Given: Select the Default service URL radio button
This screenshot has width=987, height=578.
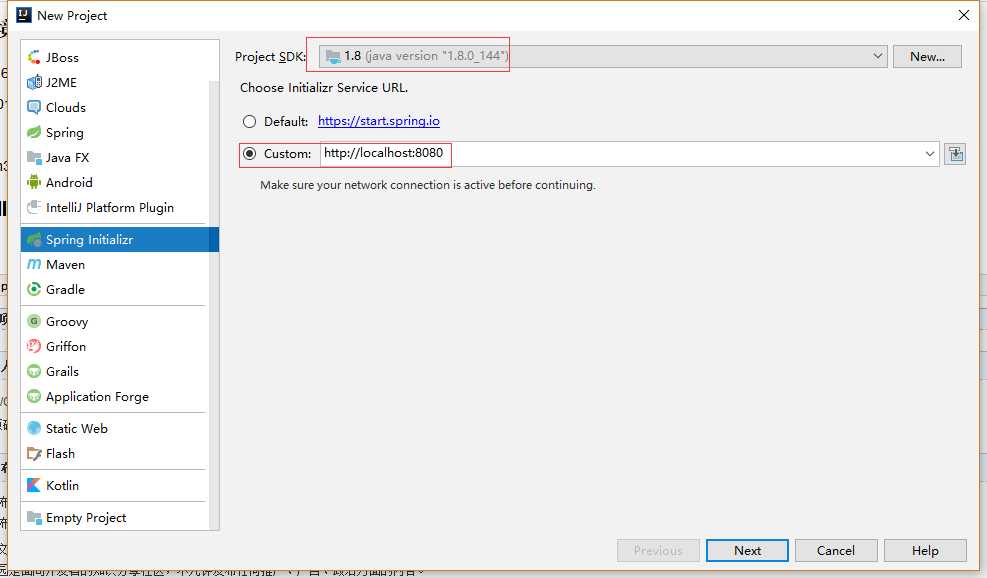Looking at the screenshot, I should click(249, 122).
